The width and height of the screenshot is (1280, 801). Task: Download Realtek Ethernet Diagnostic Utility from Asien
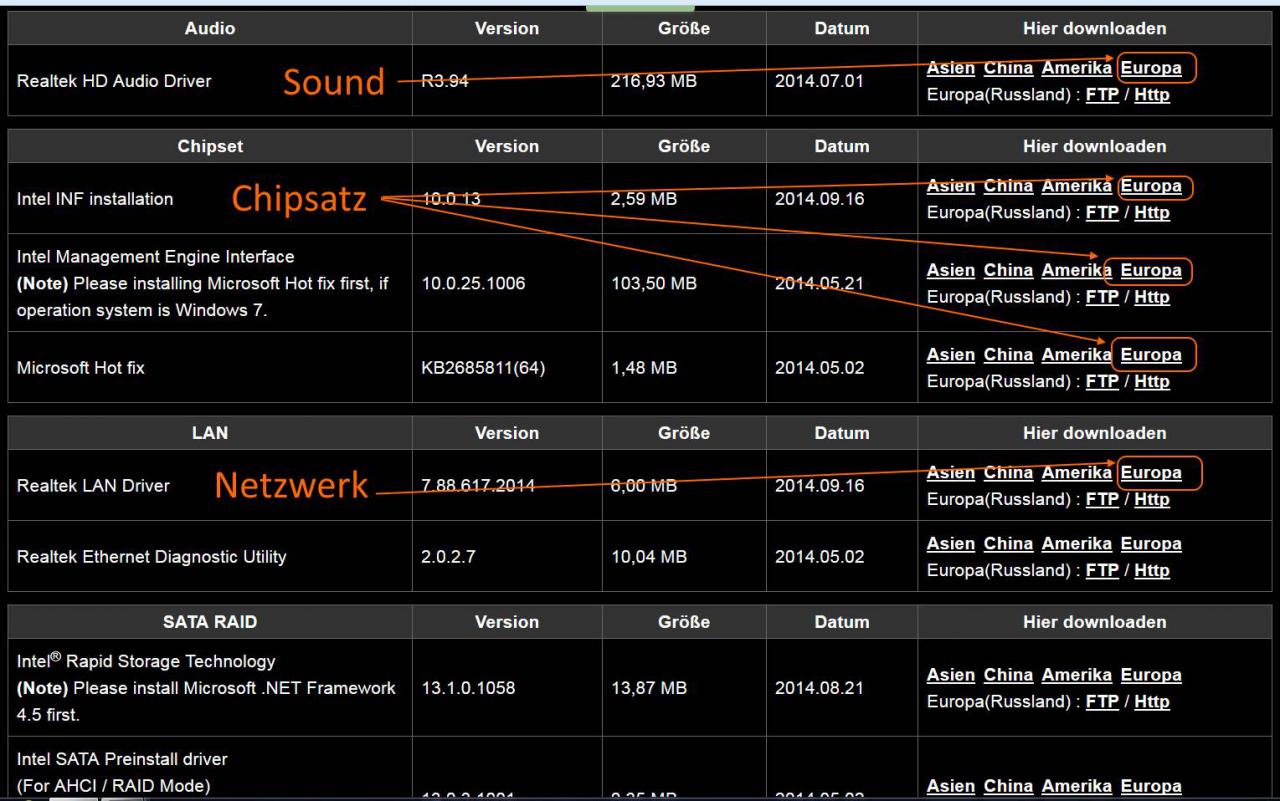coord(951,544)
